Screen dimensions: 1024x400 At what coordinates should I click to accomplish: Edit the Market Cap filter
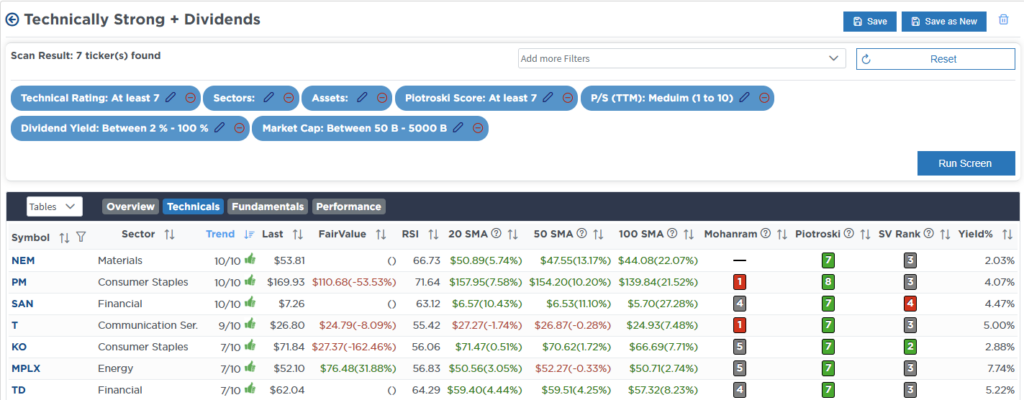[x=458, y=128]
